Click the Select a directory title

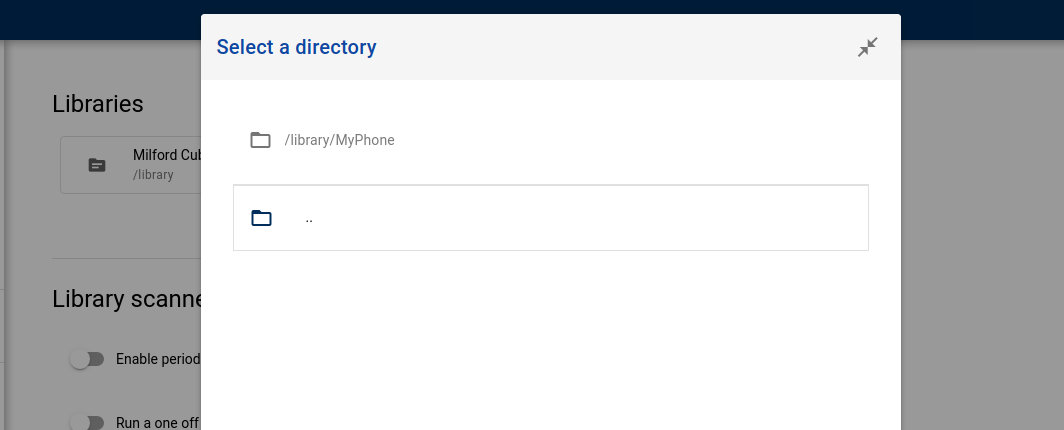pos(296,47)
